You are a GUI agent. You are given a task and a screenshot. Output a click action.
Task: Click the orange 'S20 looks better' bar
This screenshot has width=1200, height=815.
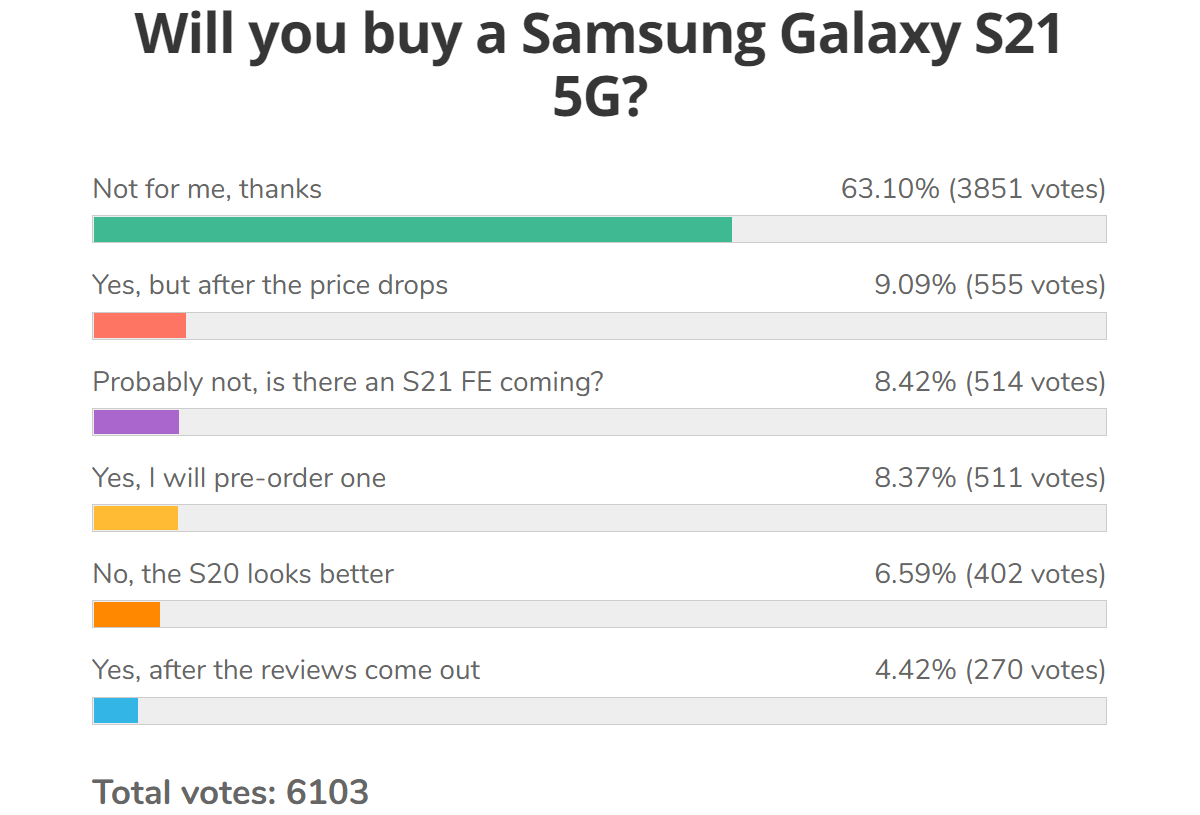click(127, 614)
